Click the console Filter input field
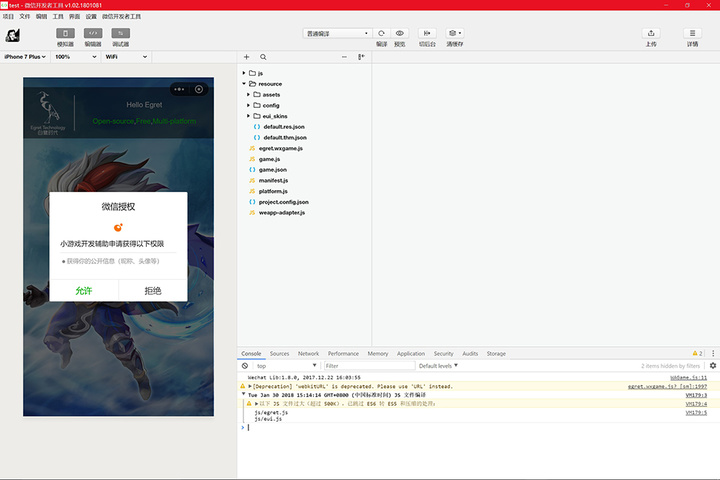The width and height of the screenshot is (720, 480). point(369,366)
